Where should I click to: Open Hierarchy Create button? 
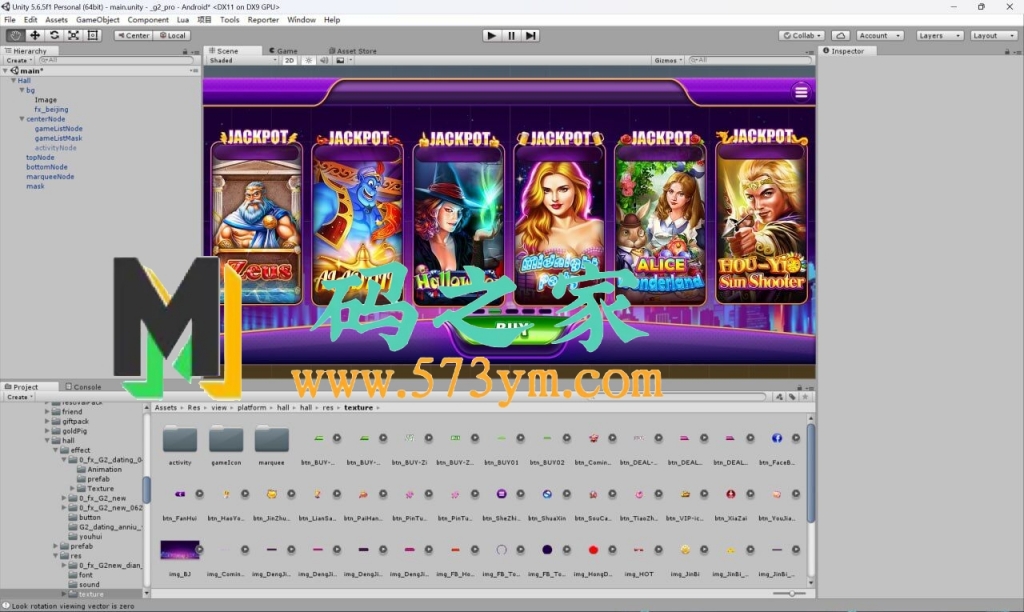20,60
